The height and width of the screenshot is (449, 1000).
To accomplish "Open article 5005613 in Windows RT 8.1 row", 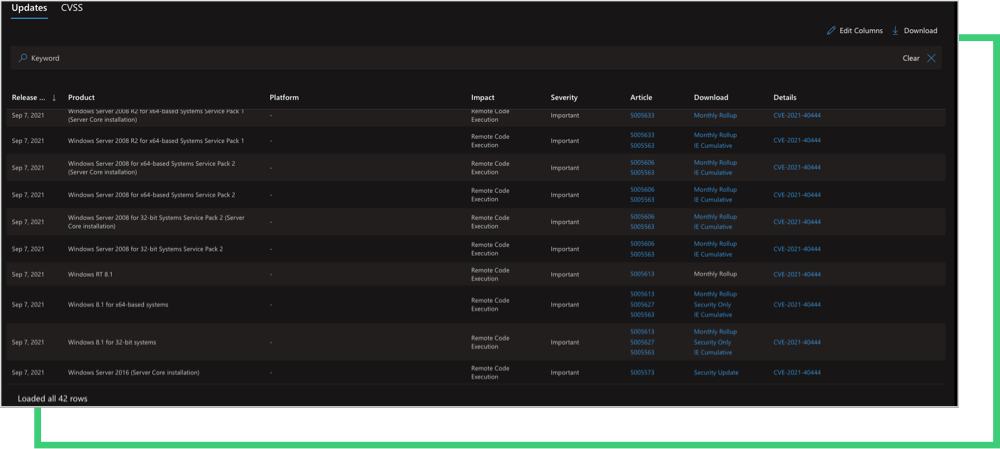I will tap(642, 274).
